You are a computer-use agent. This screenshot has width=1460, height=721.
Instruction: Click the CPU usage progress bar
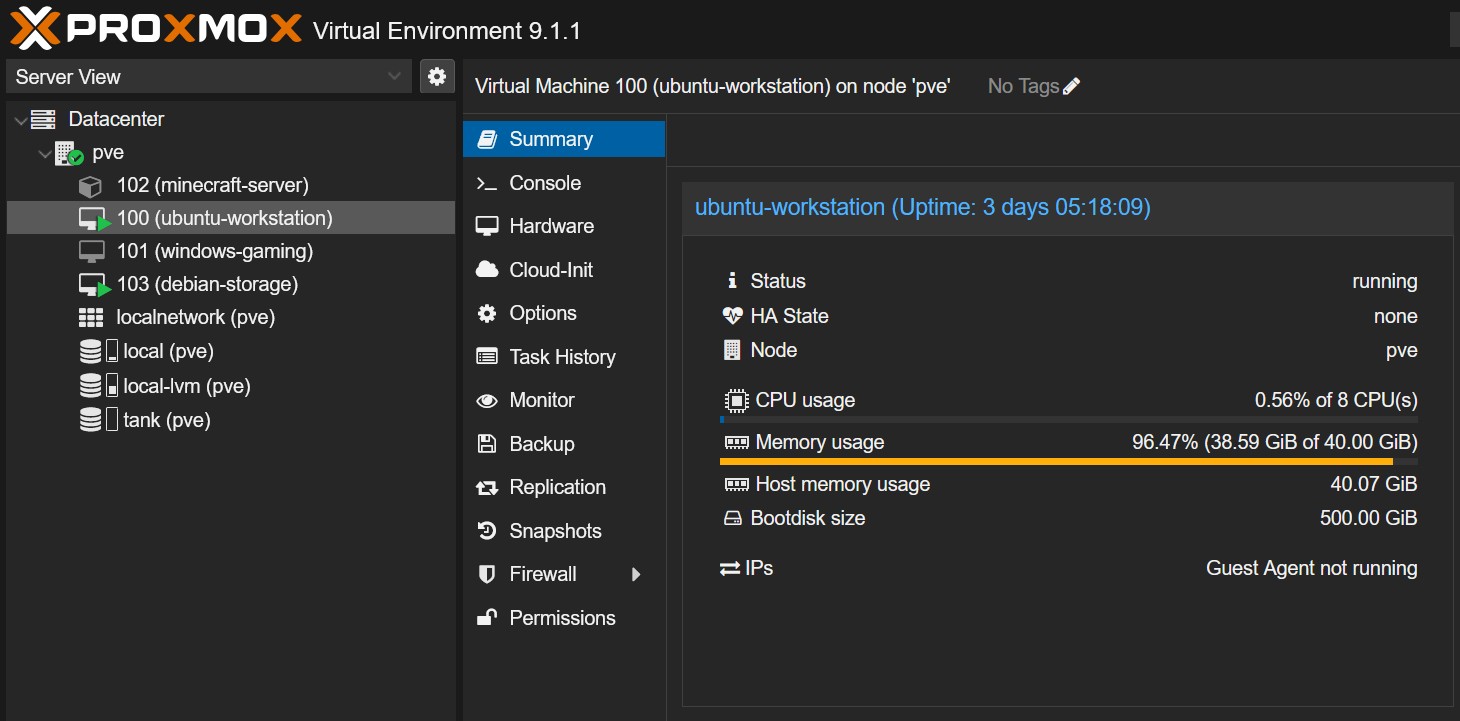point(1068,419)
